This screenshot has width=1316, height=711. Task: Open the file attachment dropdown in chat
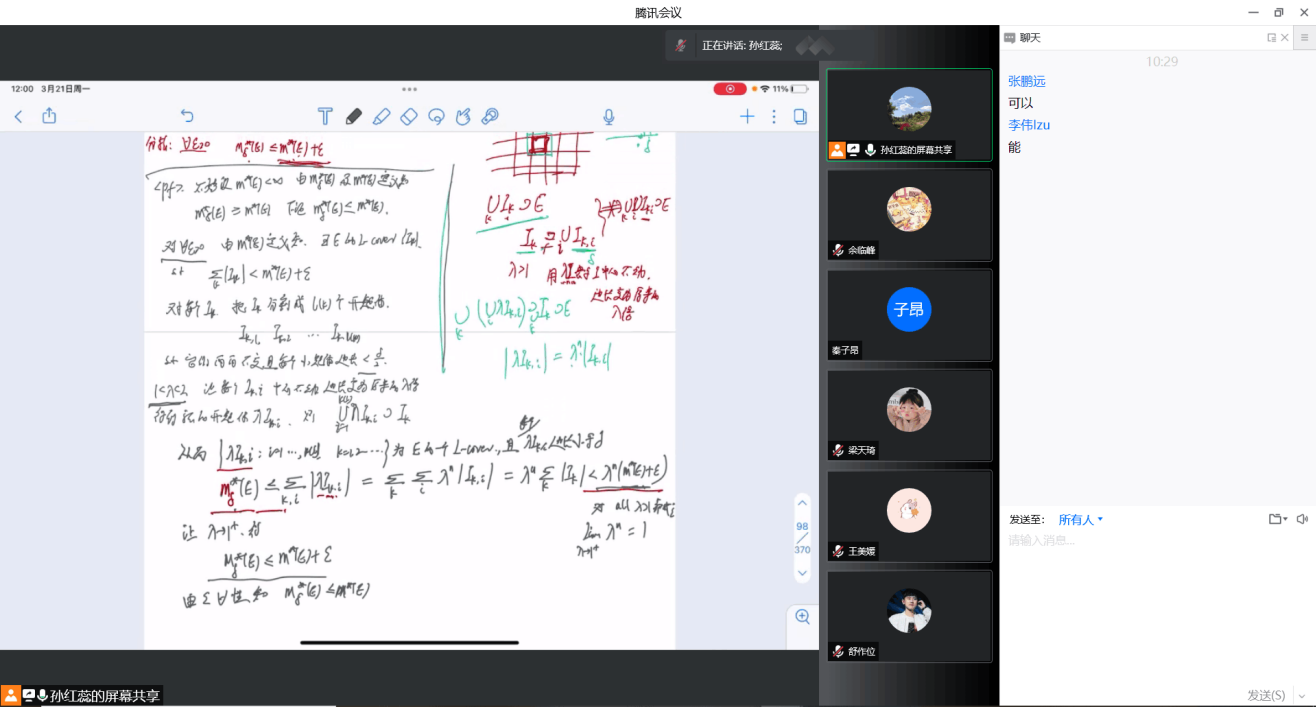[1277, 519]
